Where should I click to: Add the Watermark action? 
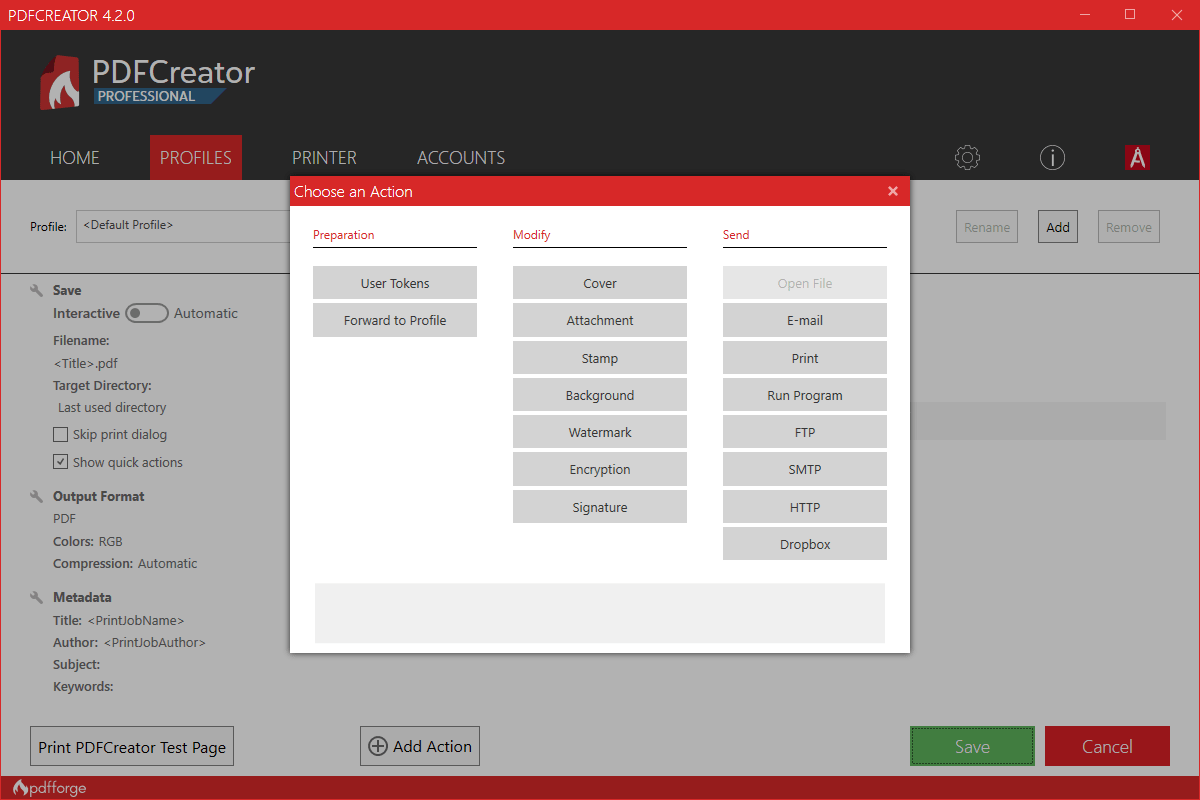(600, 432)
